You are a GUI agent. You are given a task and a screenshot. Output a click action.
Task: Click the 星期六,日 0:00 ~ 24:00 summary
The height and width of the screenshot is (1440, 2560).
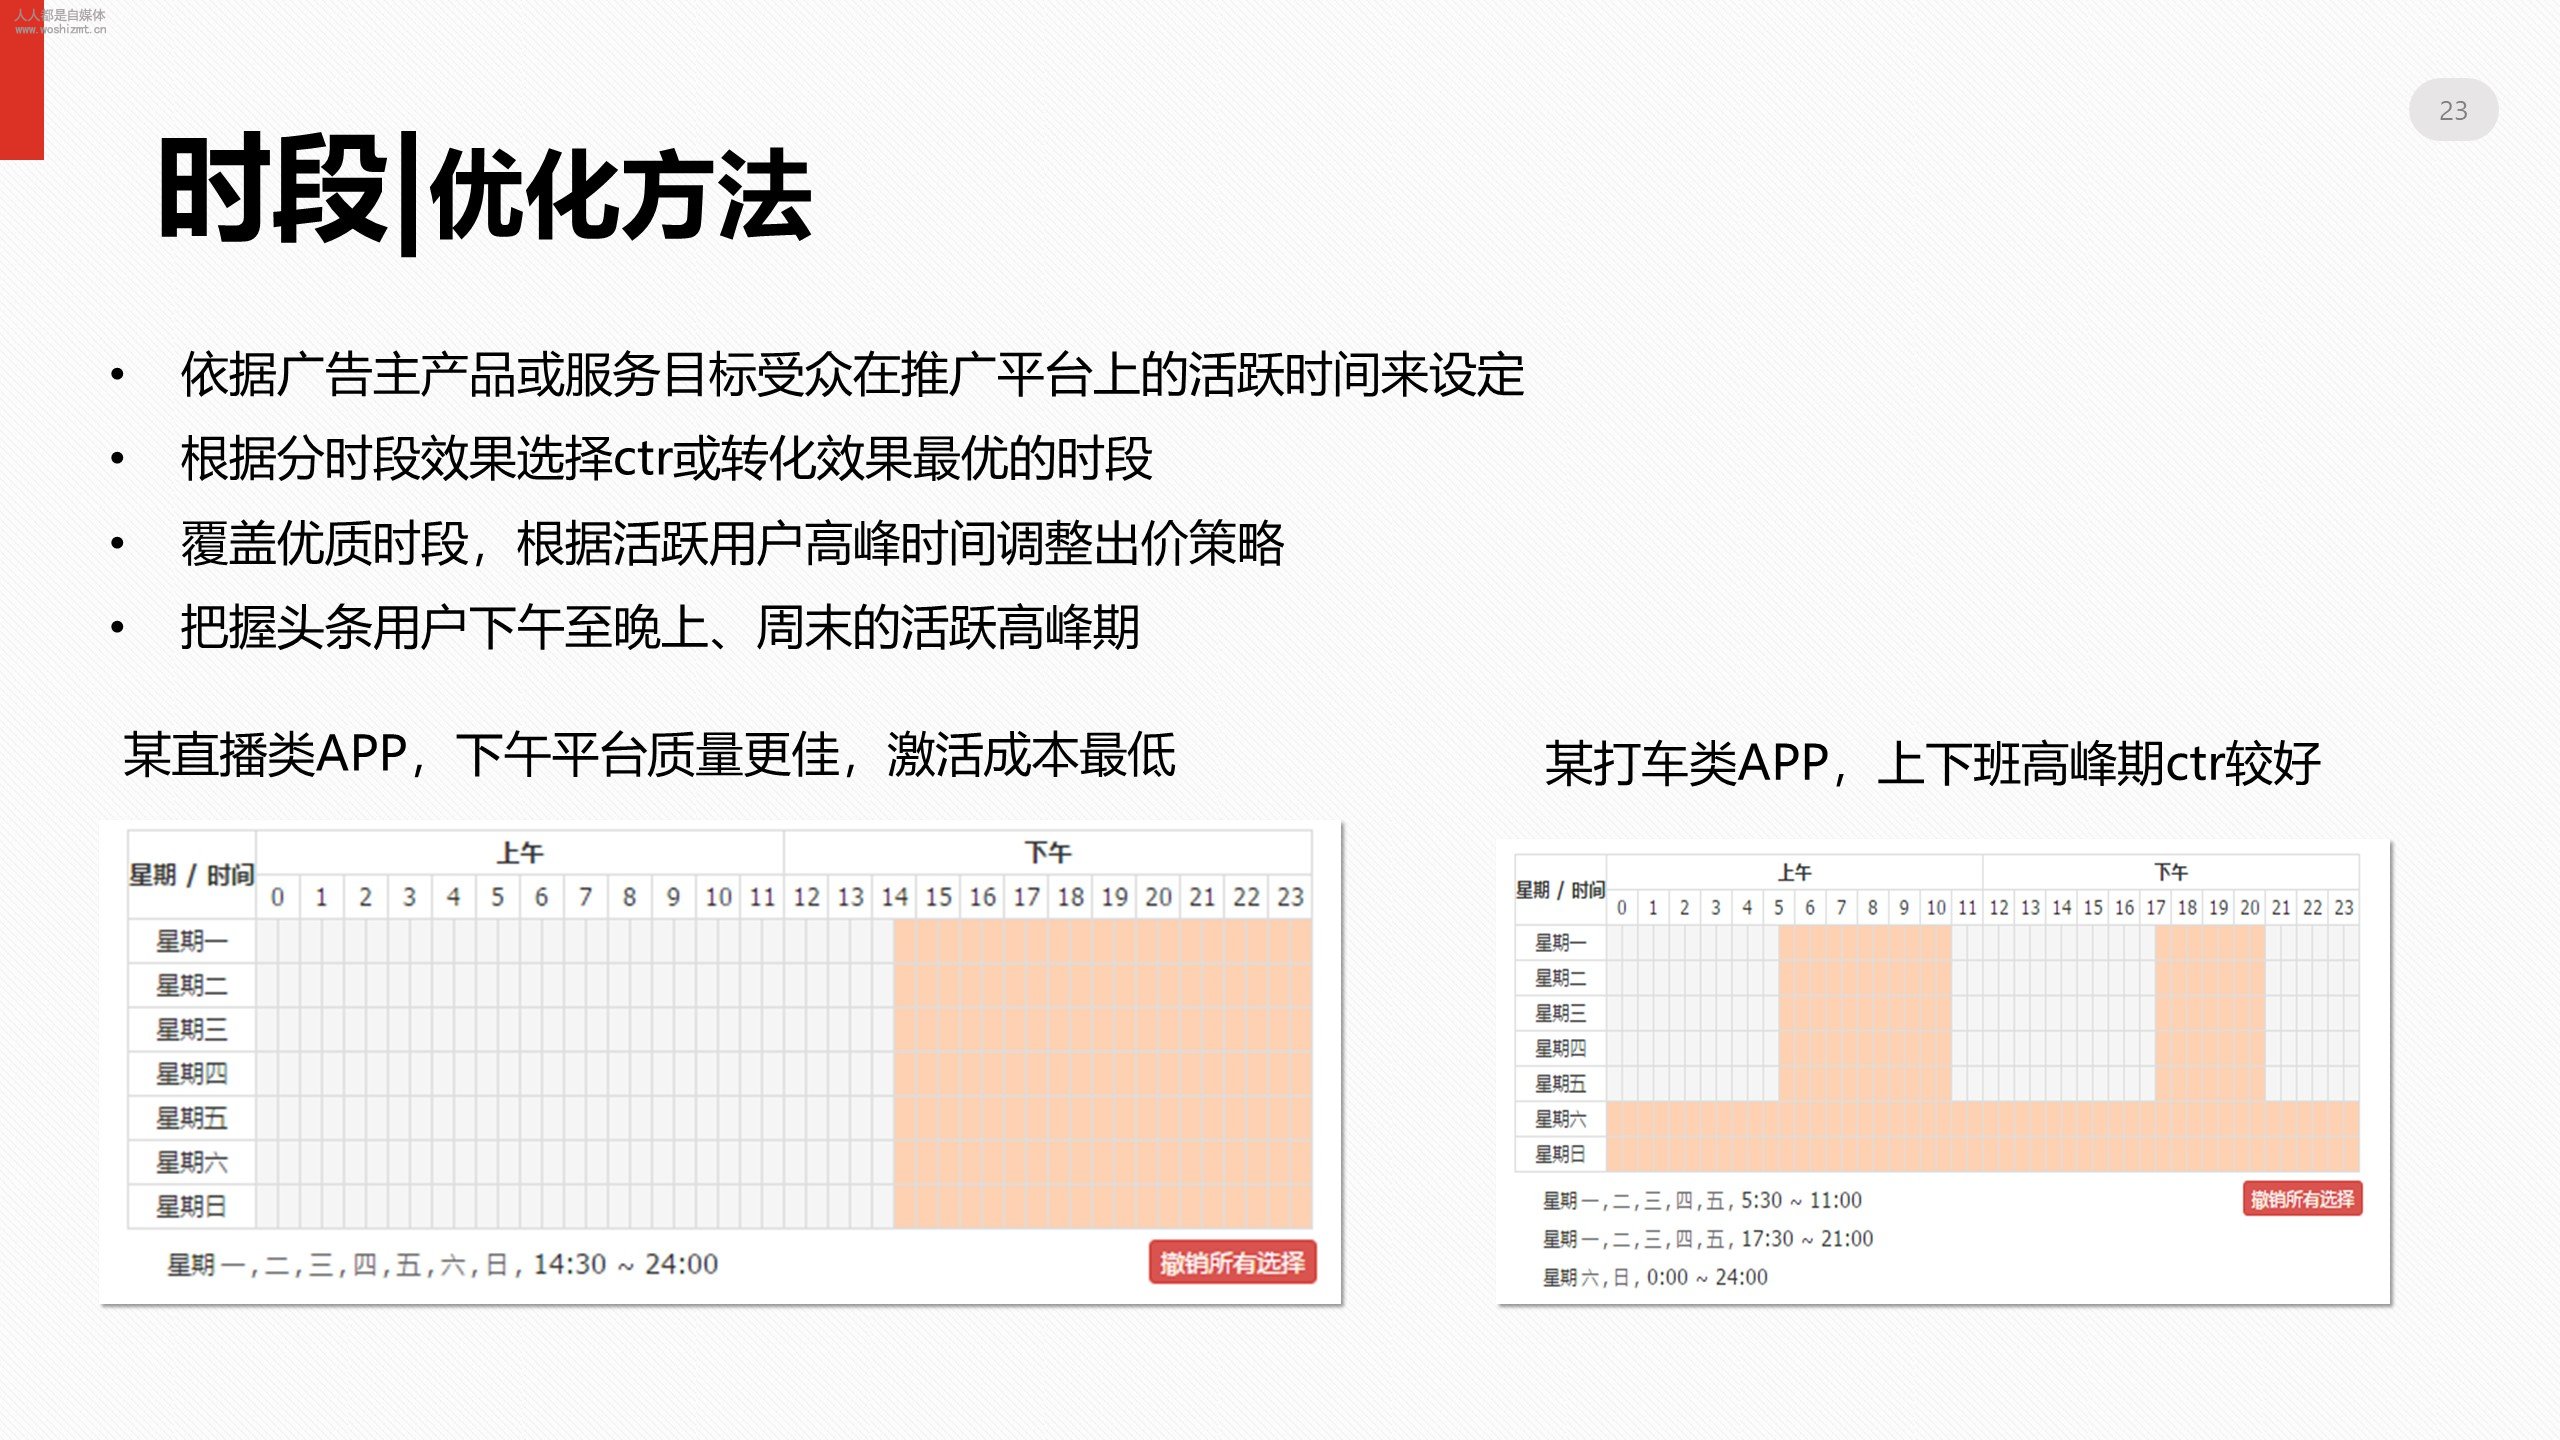point(1654,1277)
